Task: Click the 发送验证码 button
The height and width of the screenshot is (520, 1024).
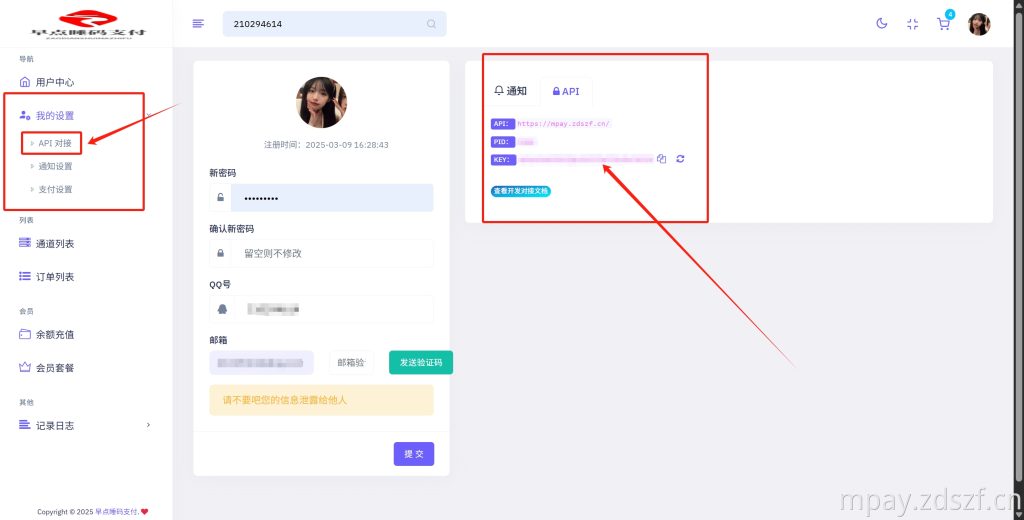Action: [x=420, y=362]
